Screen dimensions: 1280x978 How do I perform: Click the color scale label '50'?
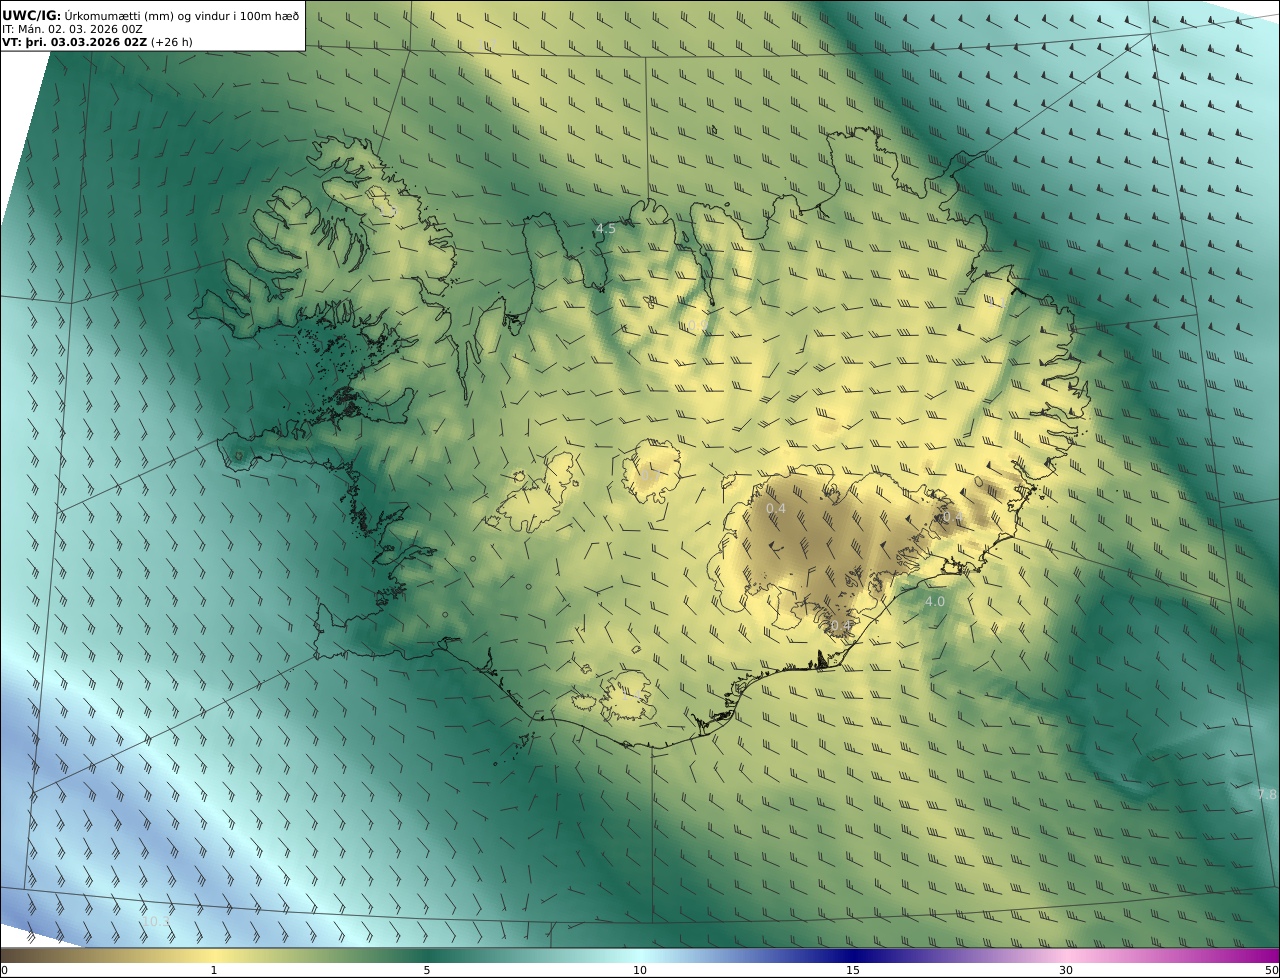(1272, 970)
